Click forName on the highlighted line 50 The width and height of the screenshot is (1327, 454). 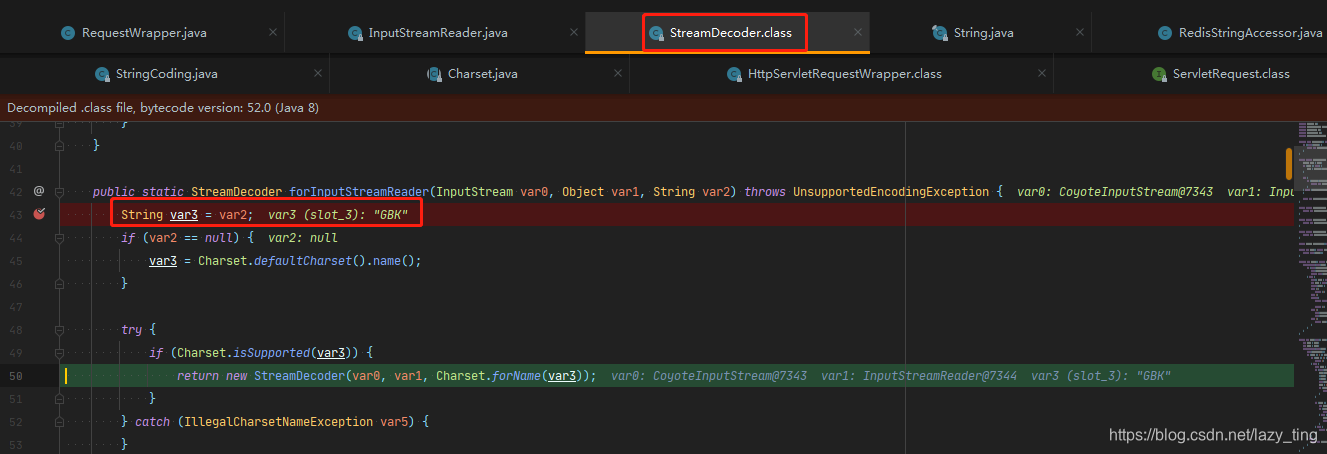(516, 376)
